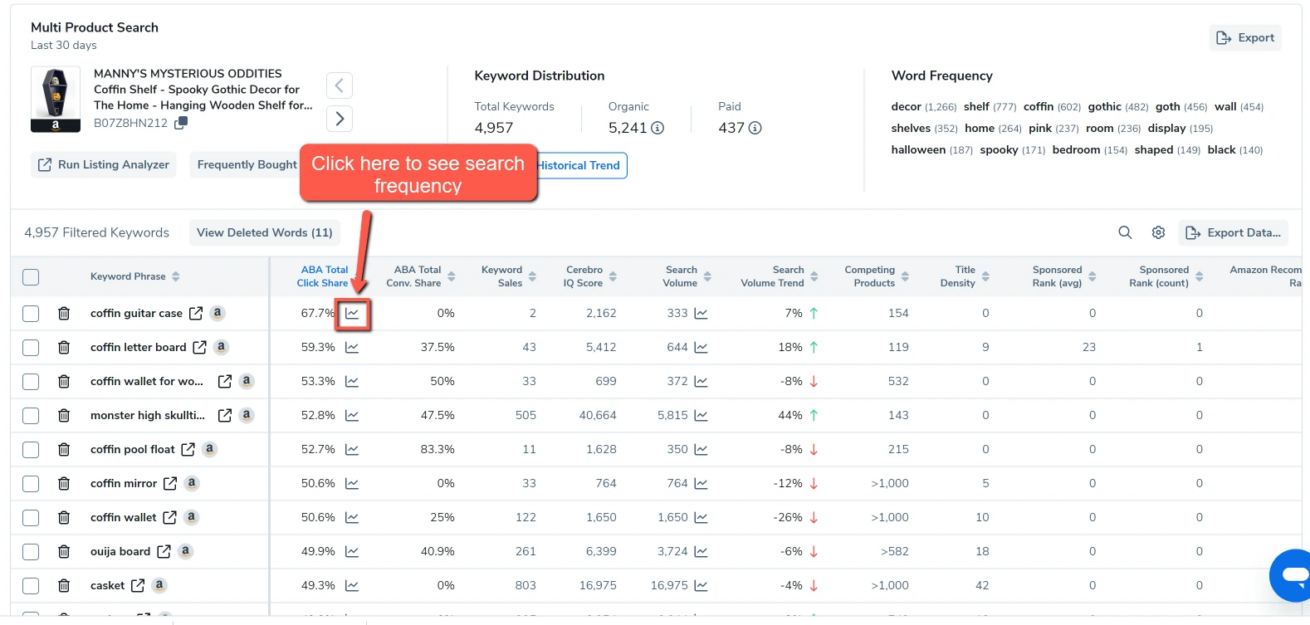Delete the keyword "ouija board" using trash icon

point(63,551)
